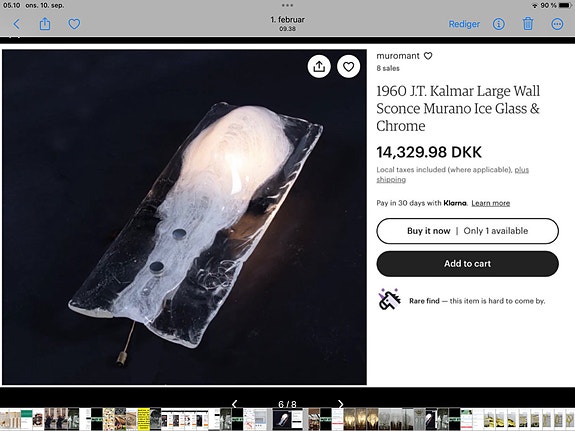Show the previous listing image with the left chevron

pos(235,404)
